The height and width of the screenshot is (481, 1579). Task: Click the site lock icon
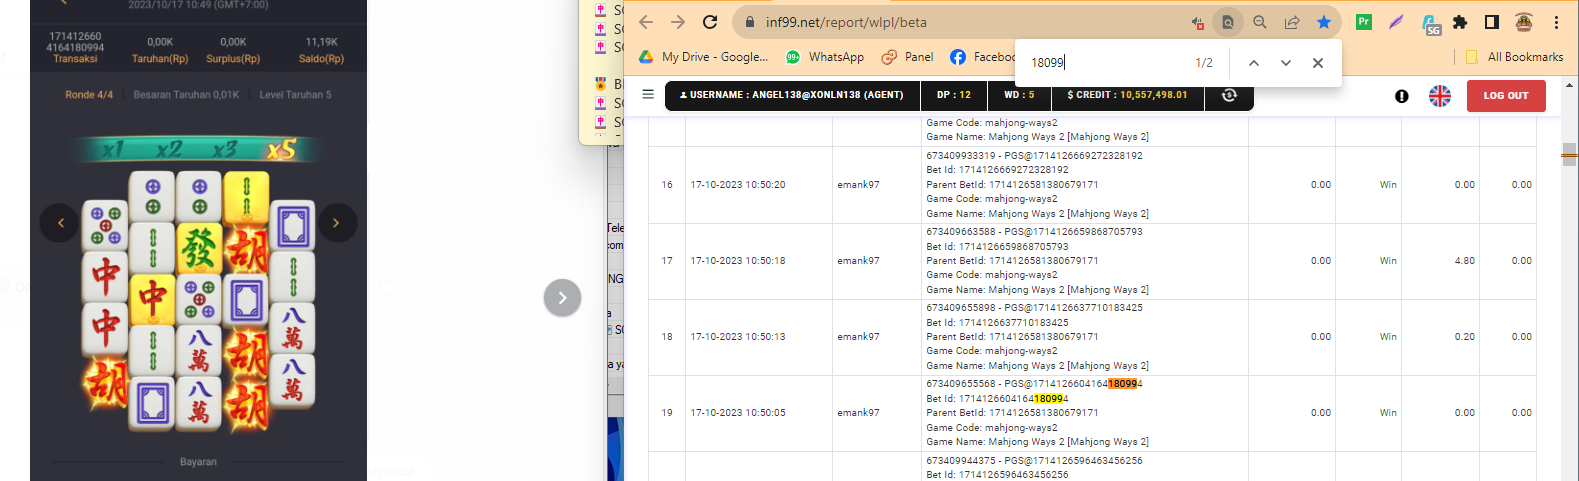pyautogui.click(x=749, y=22)
